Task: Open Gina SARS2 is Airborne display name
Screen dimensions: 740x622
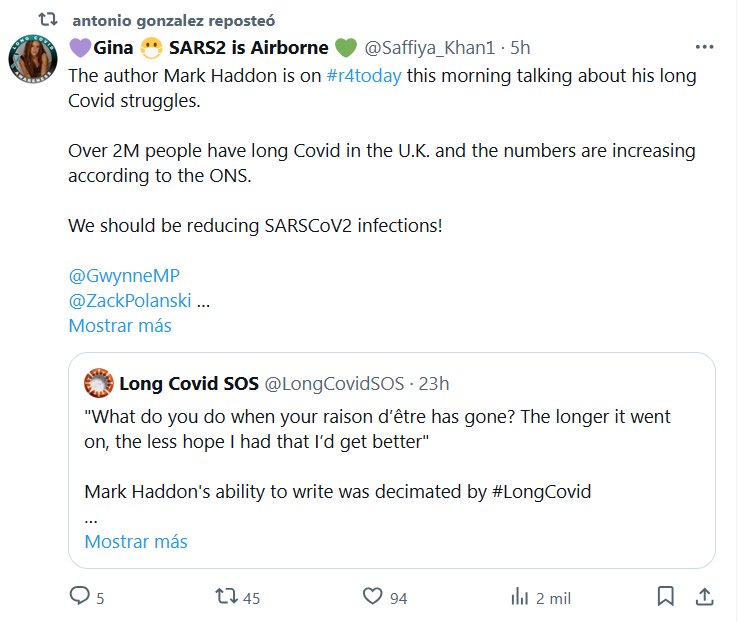Action: click(212, 47)
